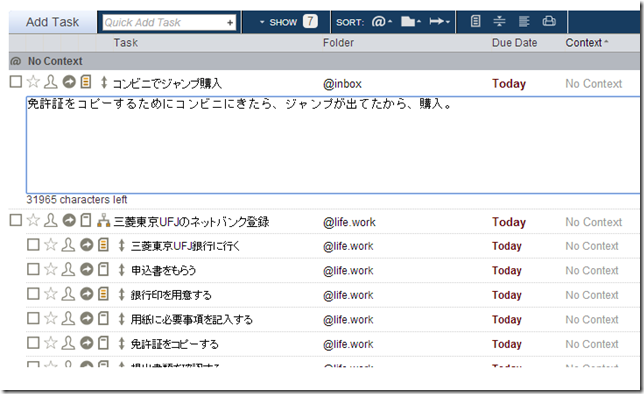The width and height of the screenshot is (644, 394).
Task: Click the 申込書をもらう task title
Action: (163, 271)
